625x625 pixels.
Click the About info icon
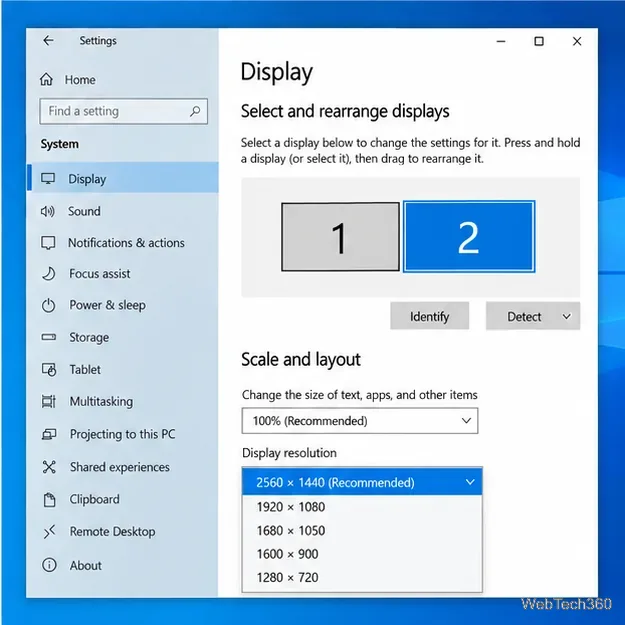pos(49,565)
